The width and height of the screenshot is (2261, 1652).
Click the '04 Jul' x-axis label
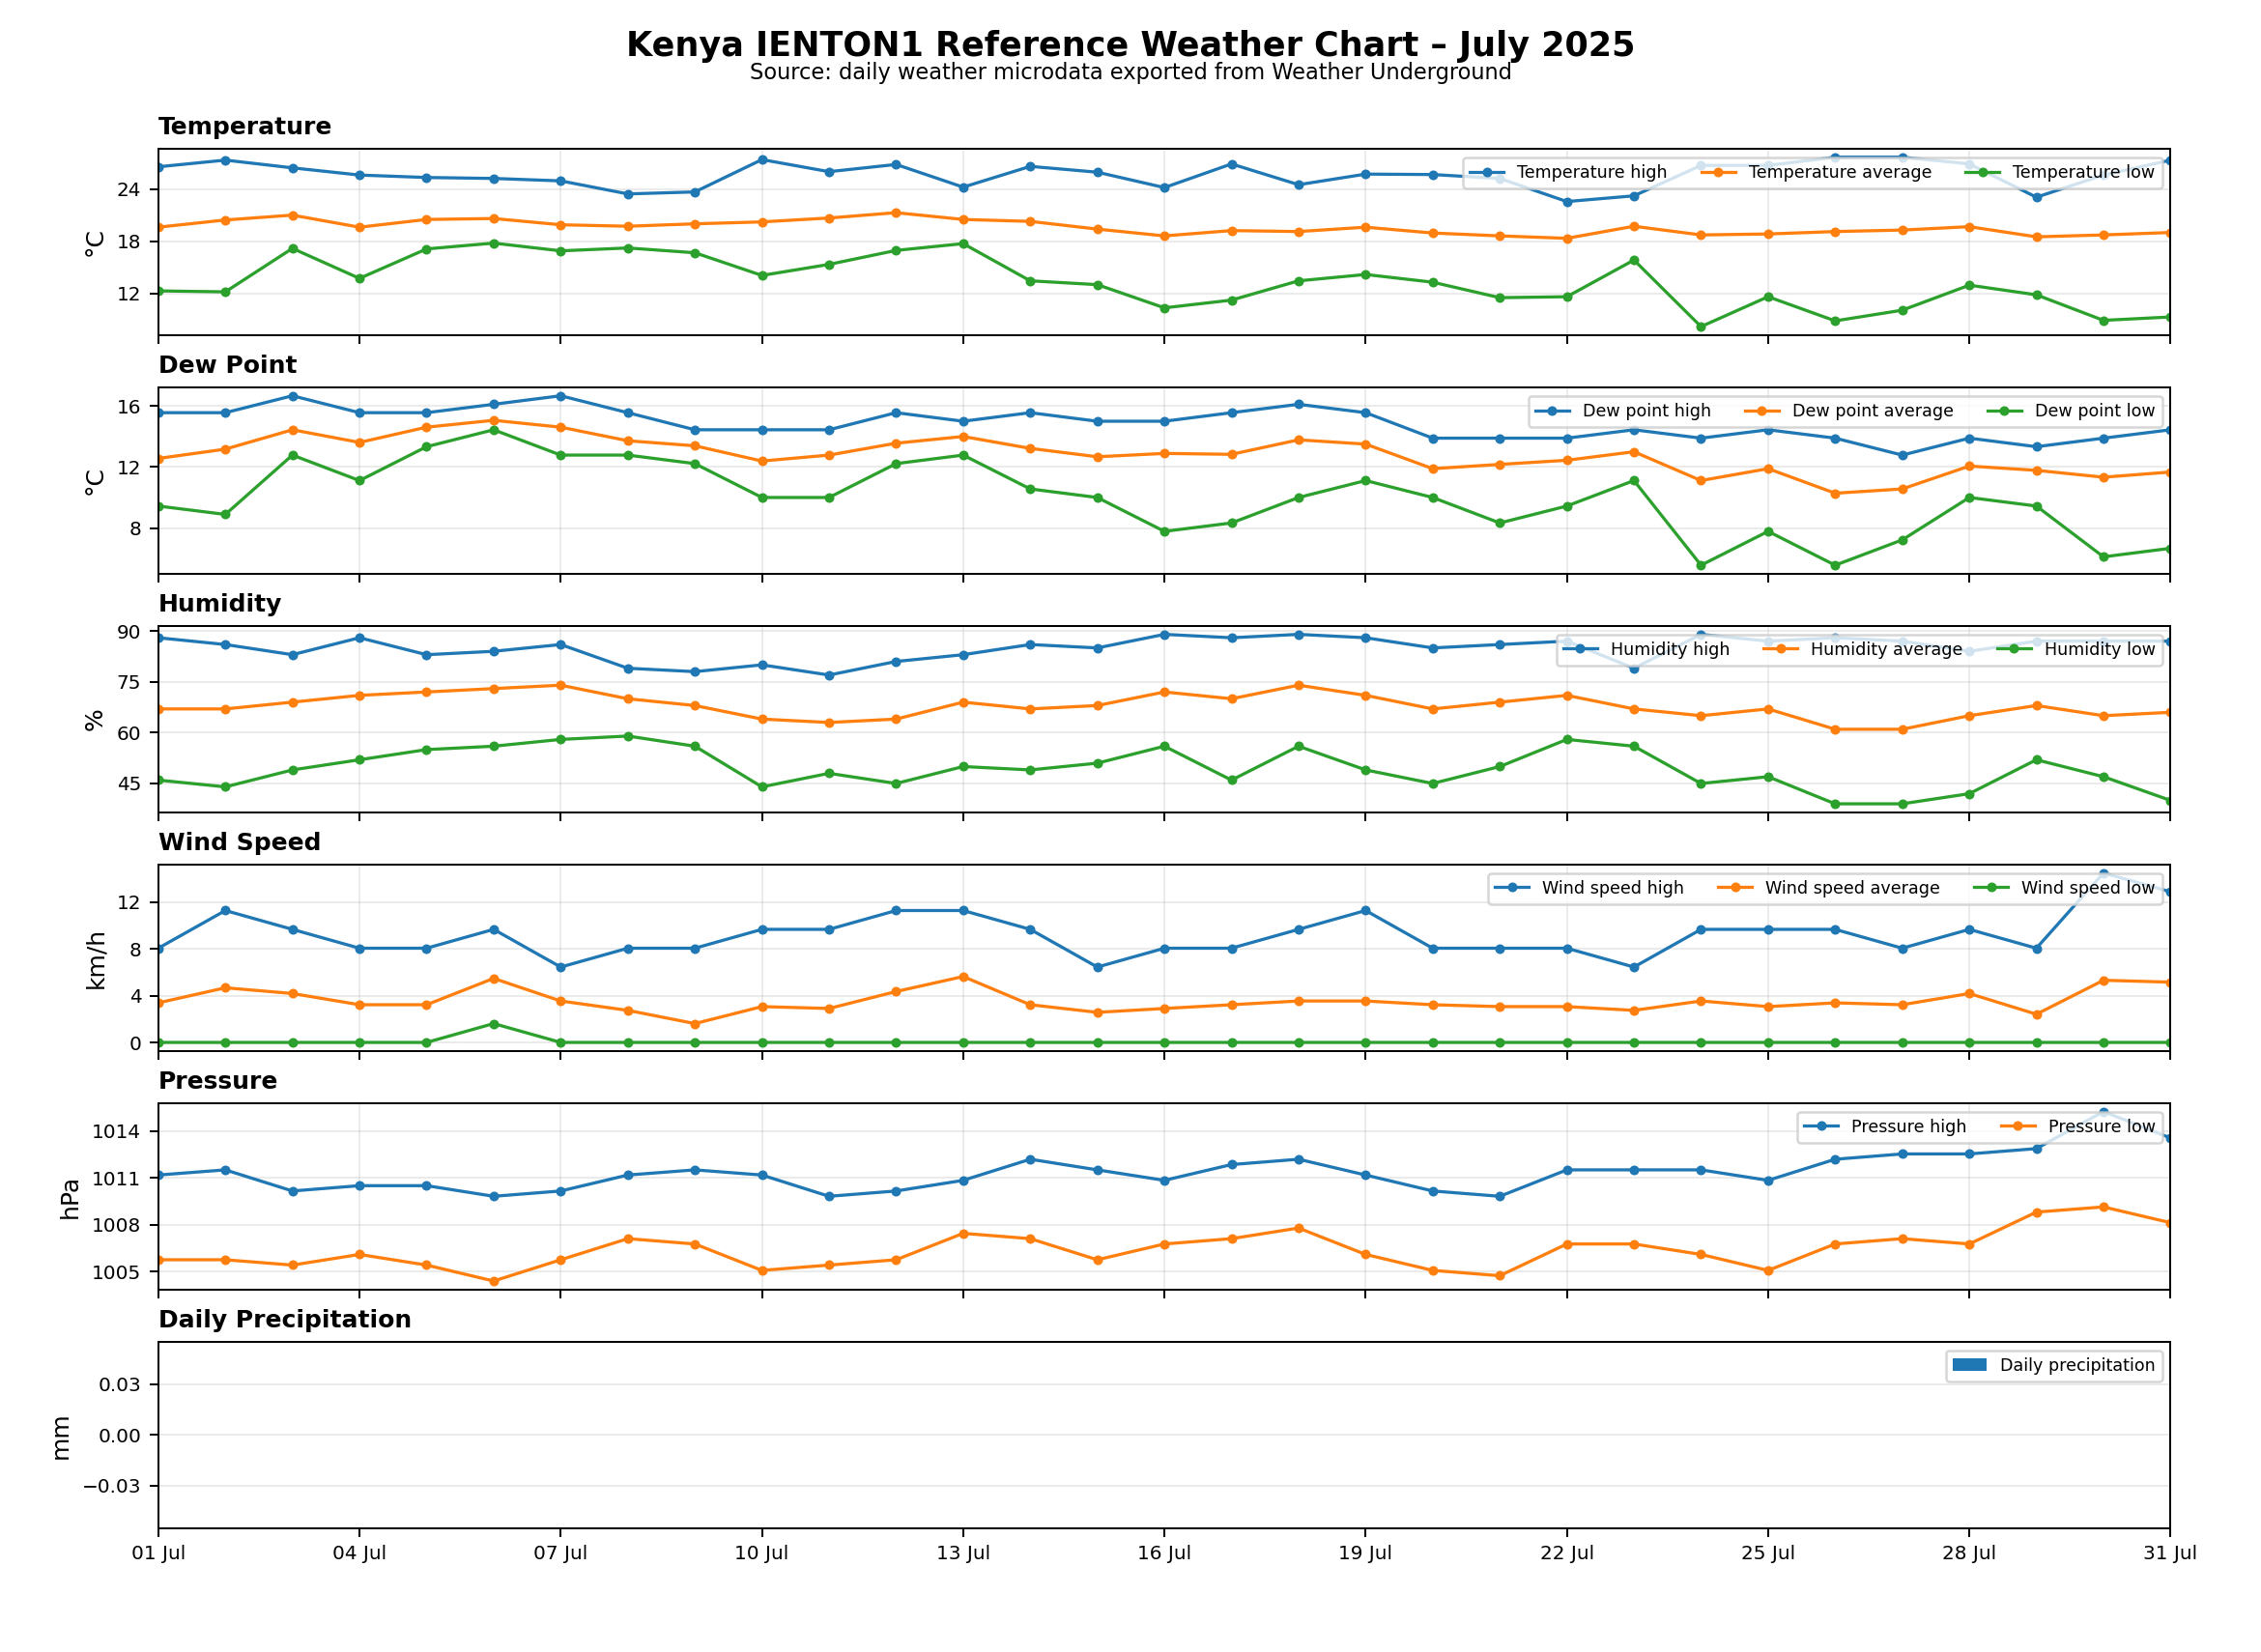[359, 1554]
